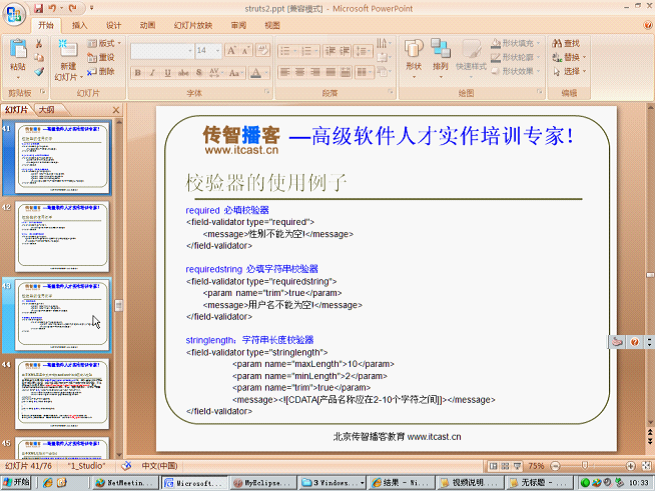Open the Arrange menu (排列)
Viewport: 655px width, 491px height.
coord(440,59)
